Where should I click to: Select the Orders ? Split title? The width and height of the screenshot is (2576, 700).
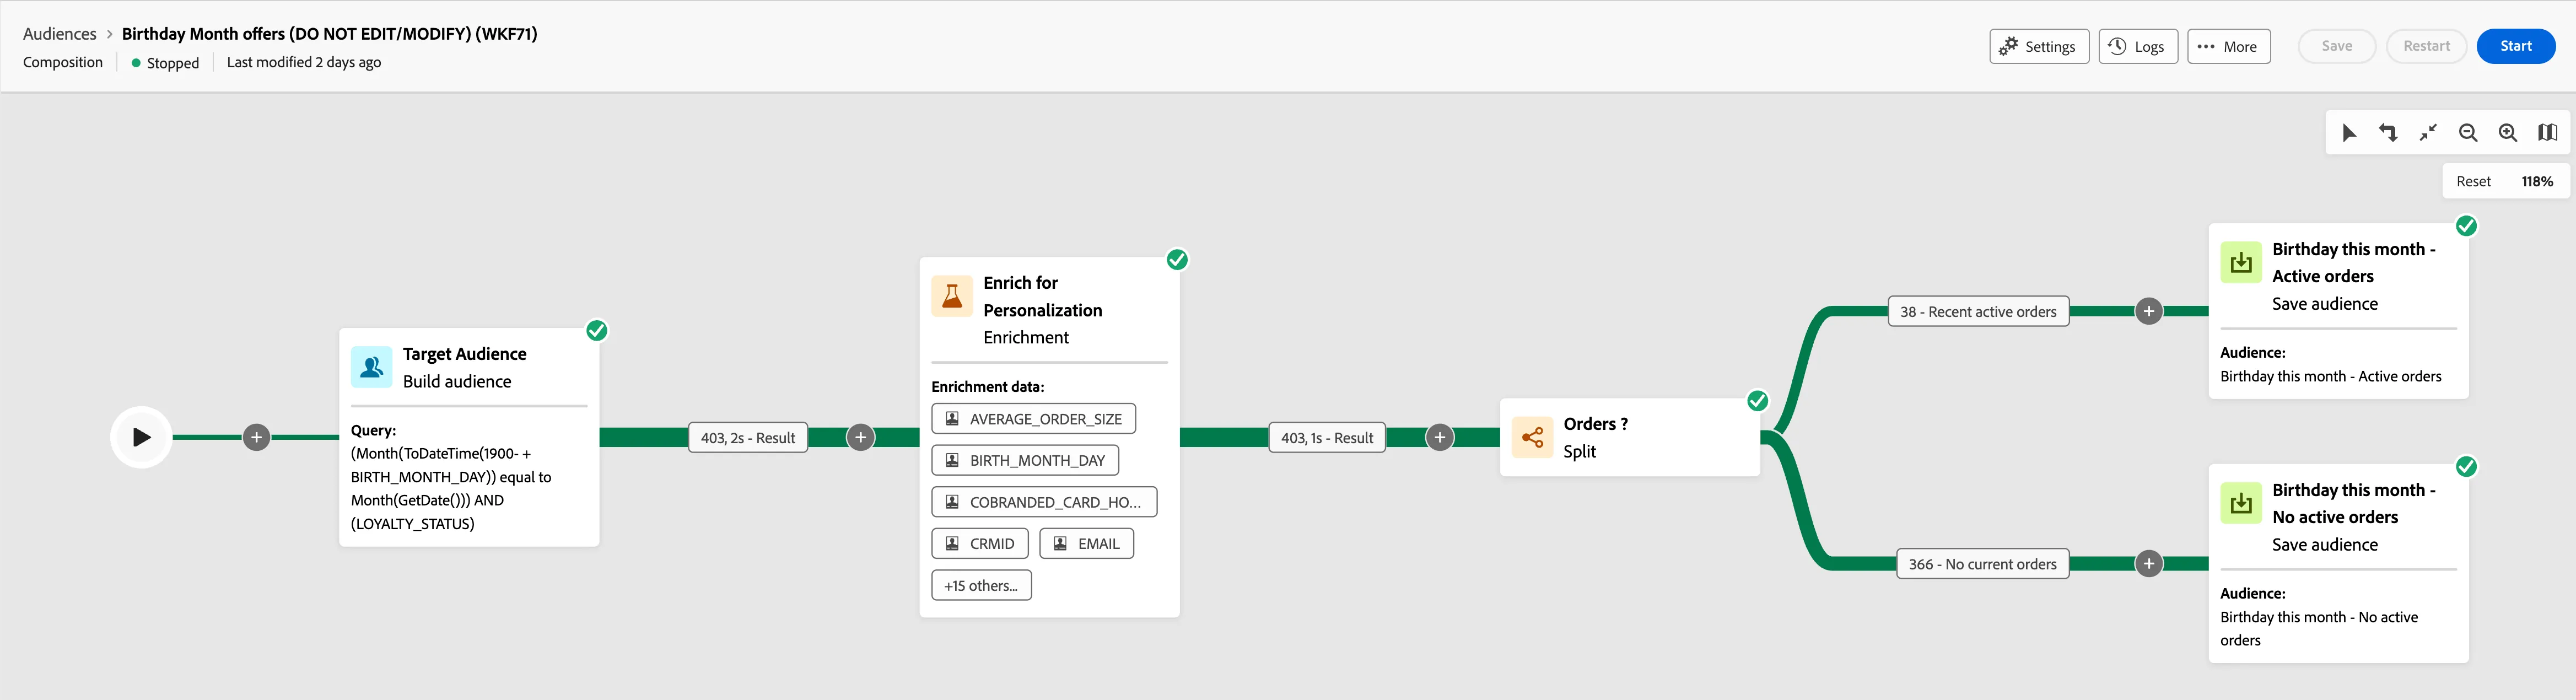point(1595,424)
